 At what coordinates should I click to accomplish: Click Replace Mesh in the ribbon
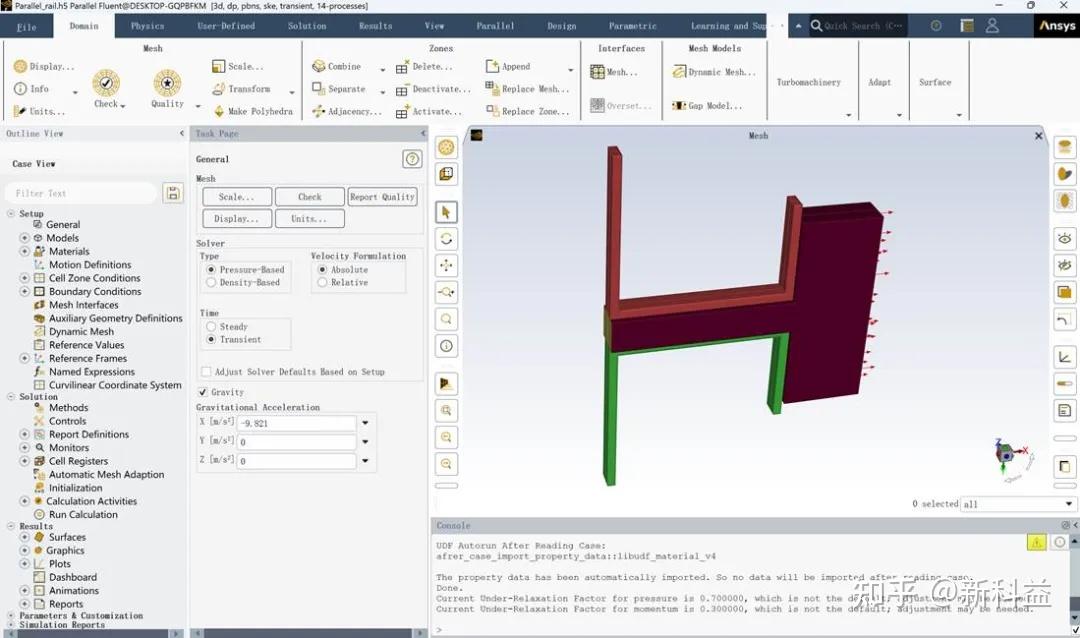[528, 89]
